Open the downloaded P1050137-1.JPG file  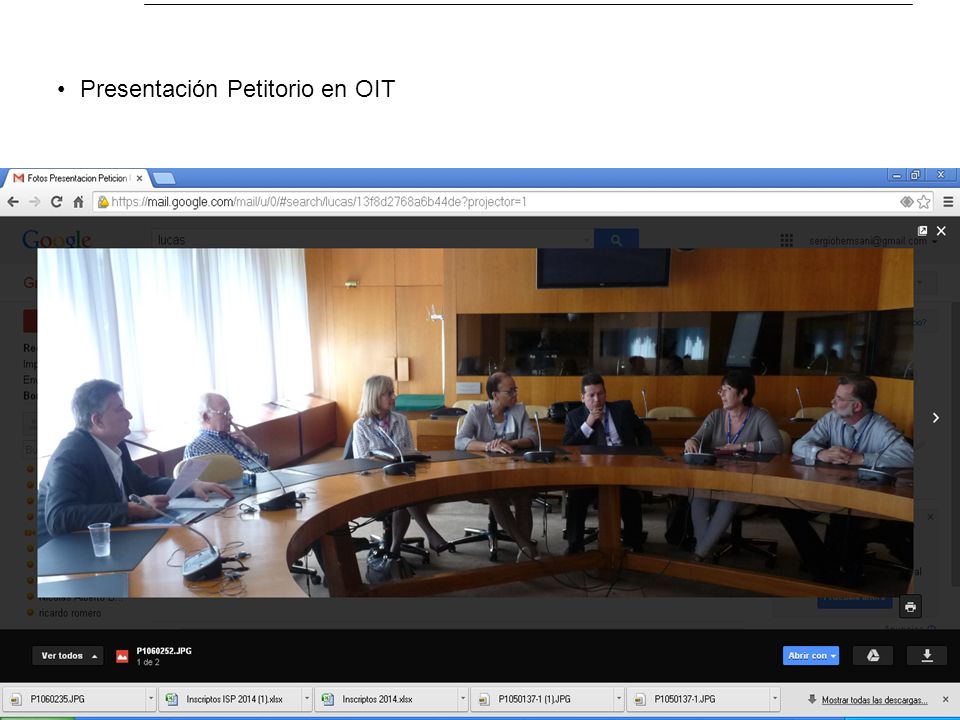click(699, 699)
